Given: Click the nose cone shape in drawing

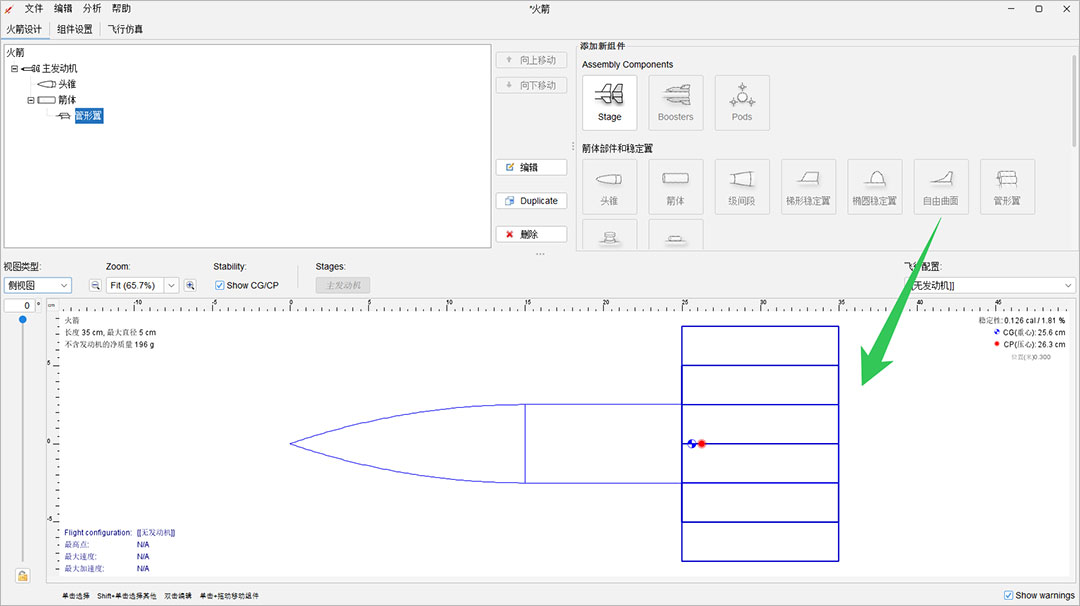Looking at the screenshot, I should [408, 443].
